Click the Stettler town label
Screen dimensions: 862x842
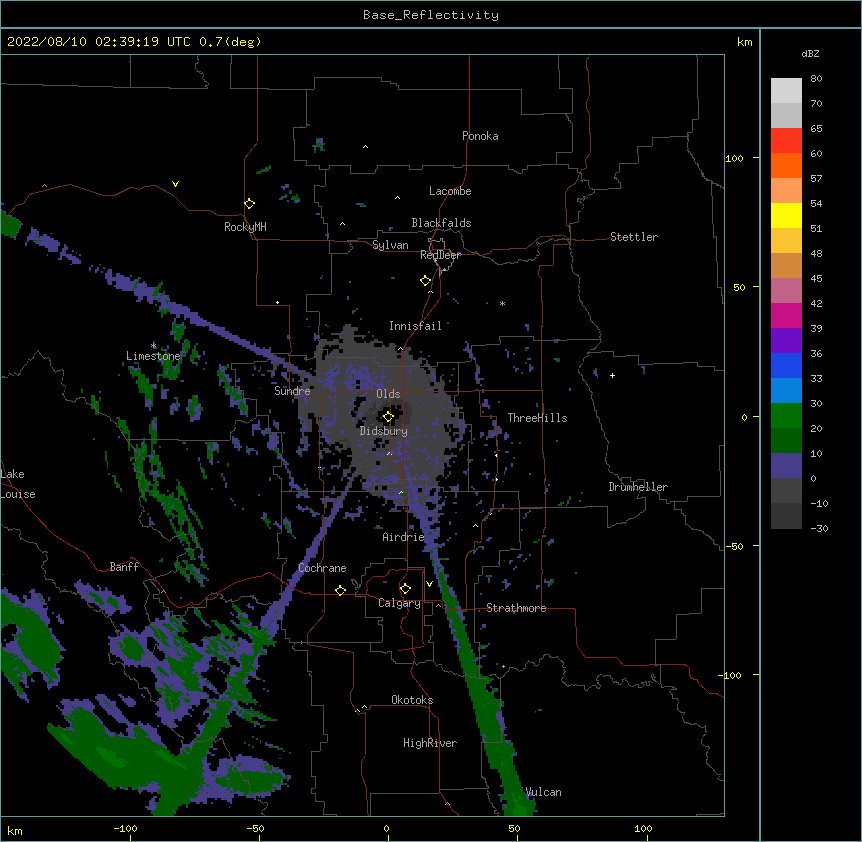pos(634,237)
